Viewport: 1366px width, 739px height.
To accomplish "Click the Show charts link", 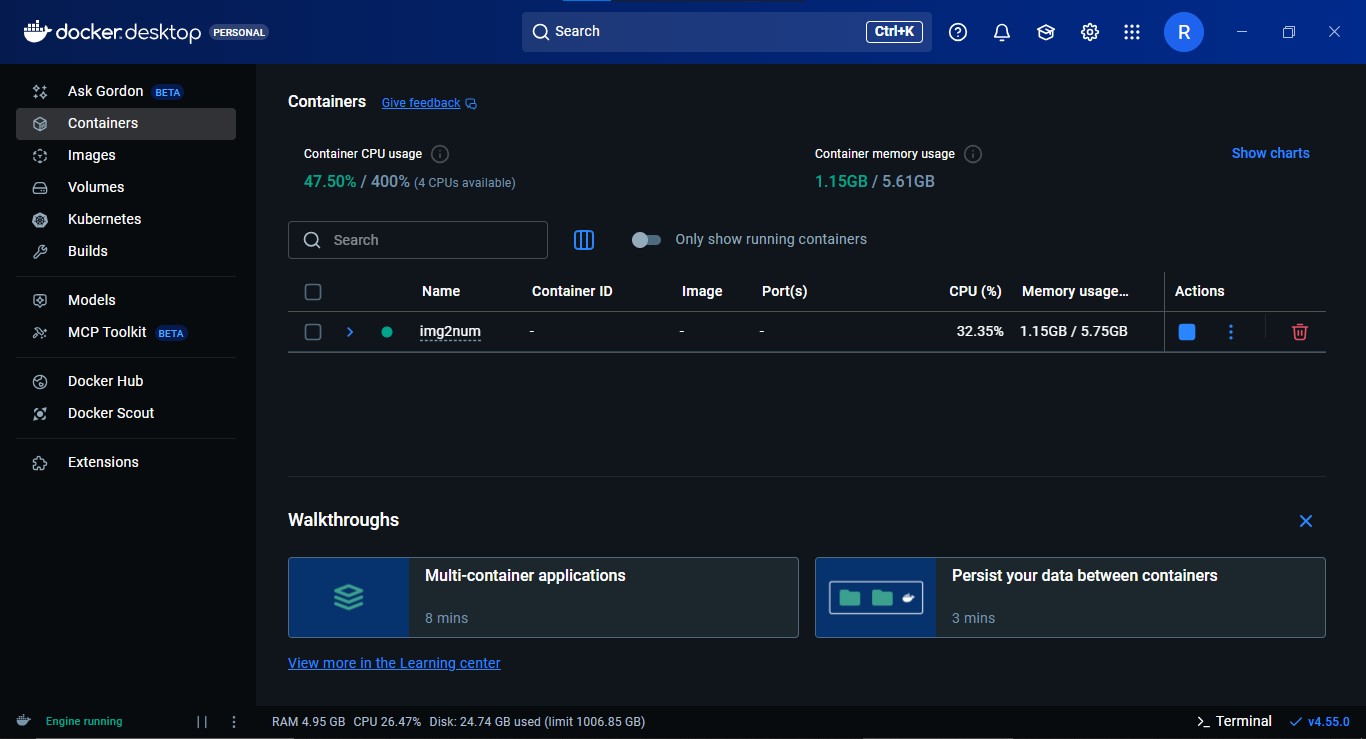I will (x=1270, y=152).
